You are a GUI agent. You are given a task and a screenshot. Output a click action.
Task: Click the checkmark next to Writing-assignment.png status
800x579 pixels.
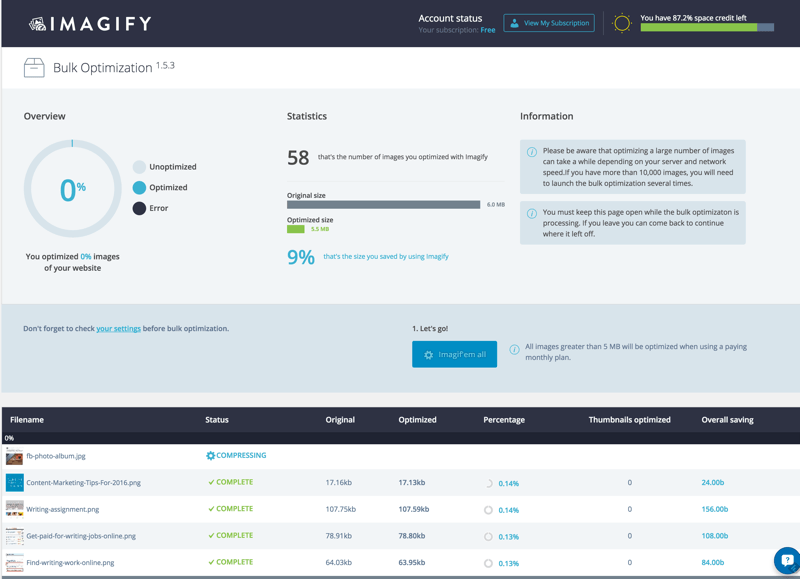tap(211, 509)
